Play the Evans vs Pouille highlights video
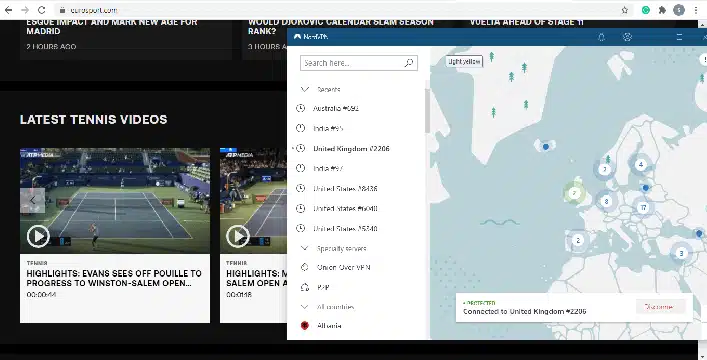Viewport: 707px width, 360px height. tap(38, 236)
